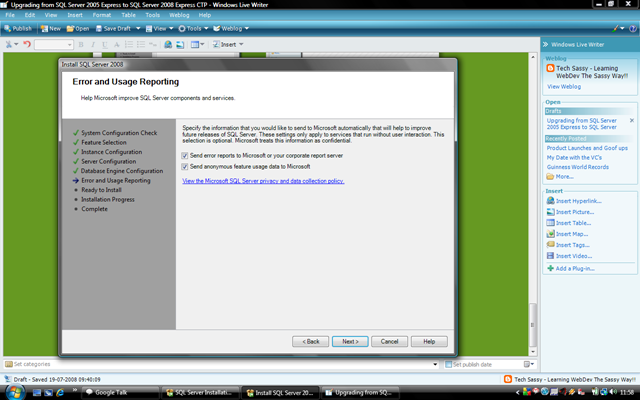The height and width of the screenshot is (400, 640).
Task: Click the Show Desktop quick launch icon
Action: point(37,393)
